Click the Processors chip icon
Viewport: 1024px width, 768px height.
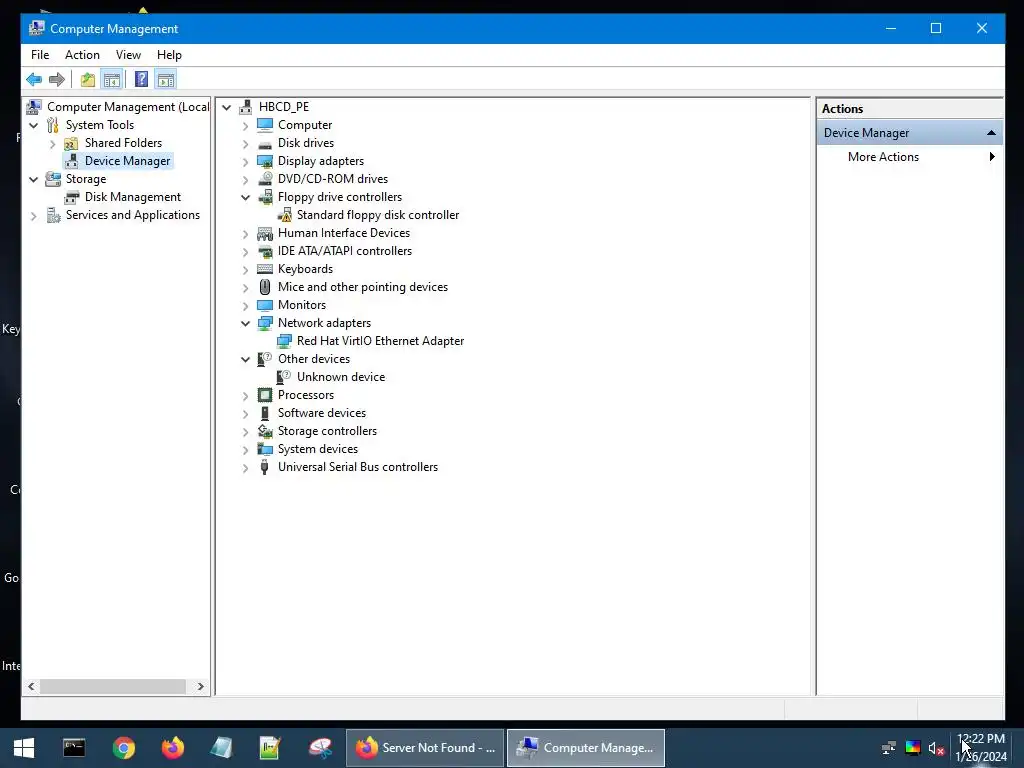pos(264,395)
